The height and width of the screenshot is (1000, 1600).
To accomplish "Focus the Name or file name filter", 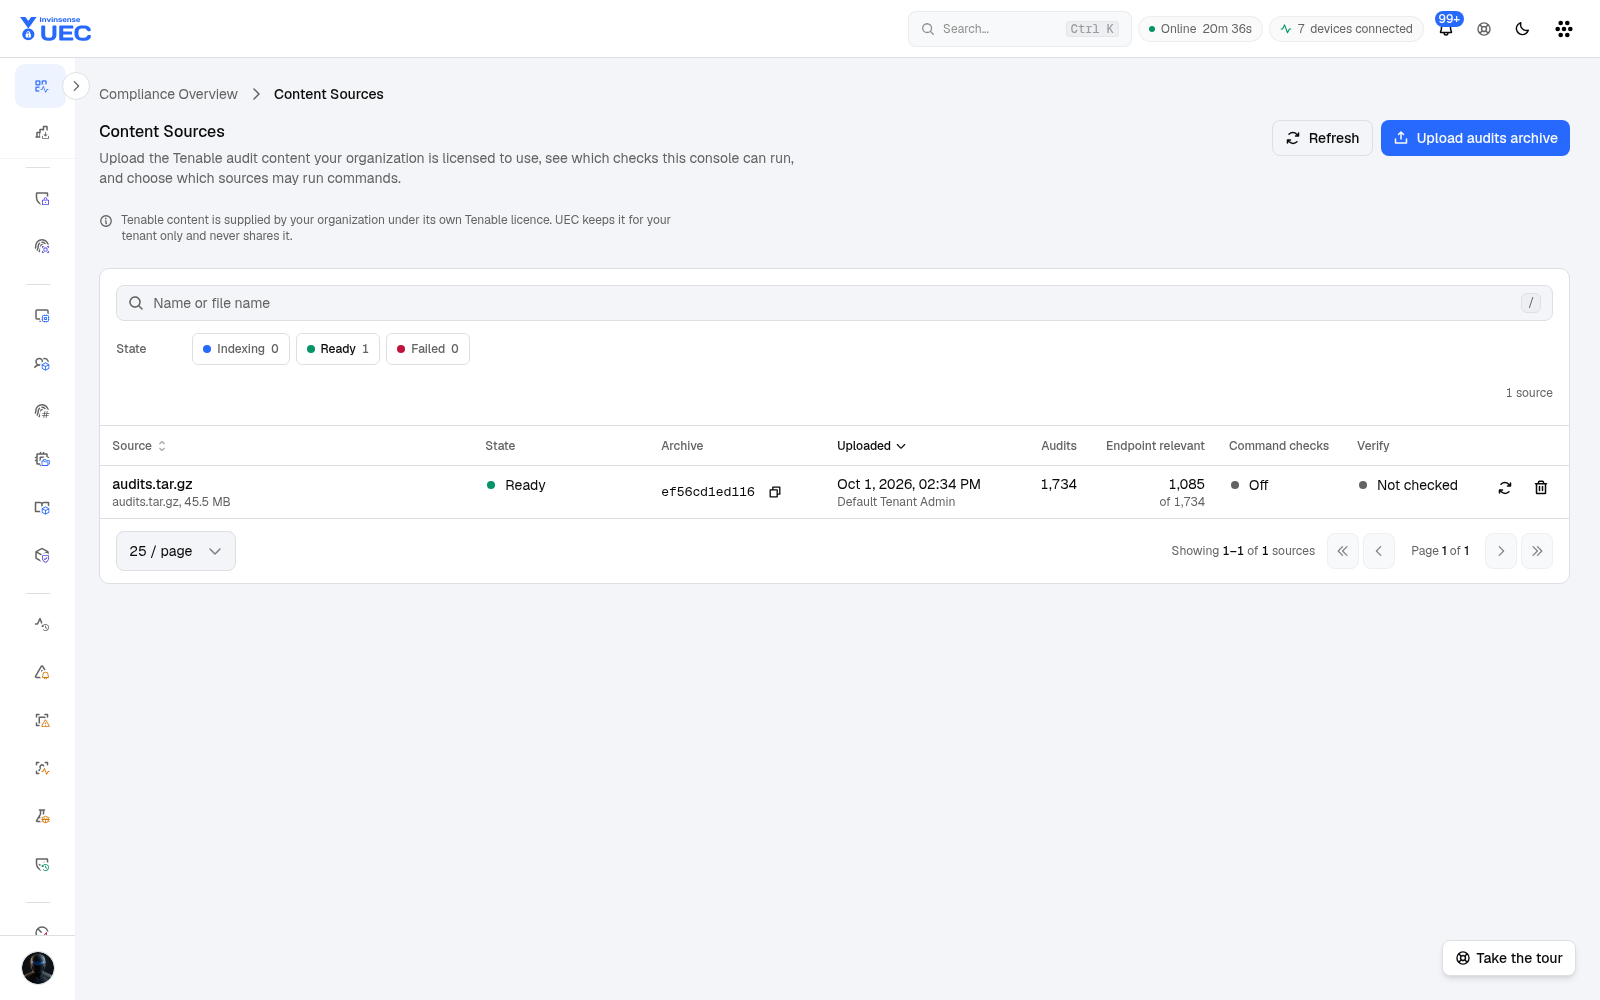I will coord(834,303).
